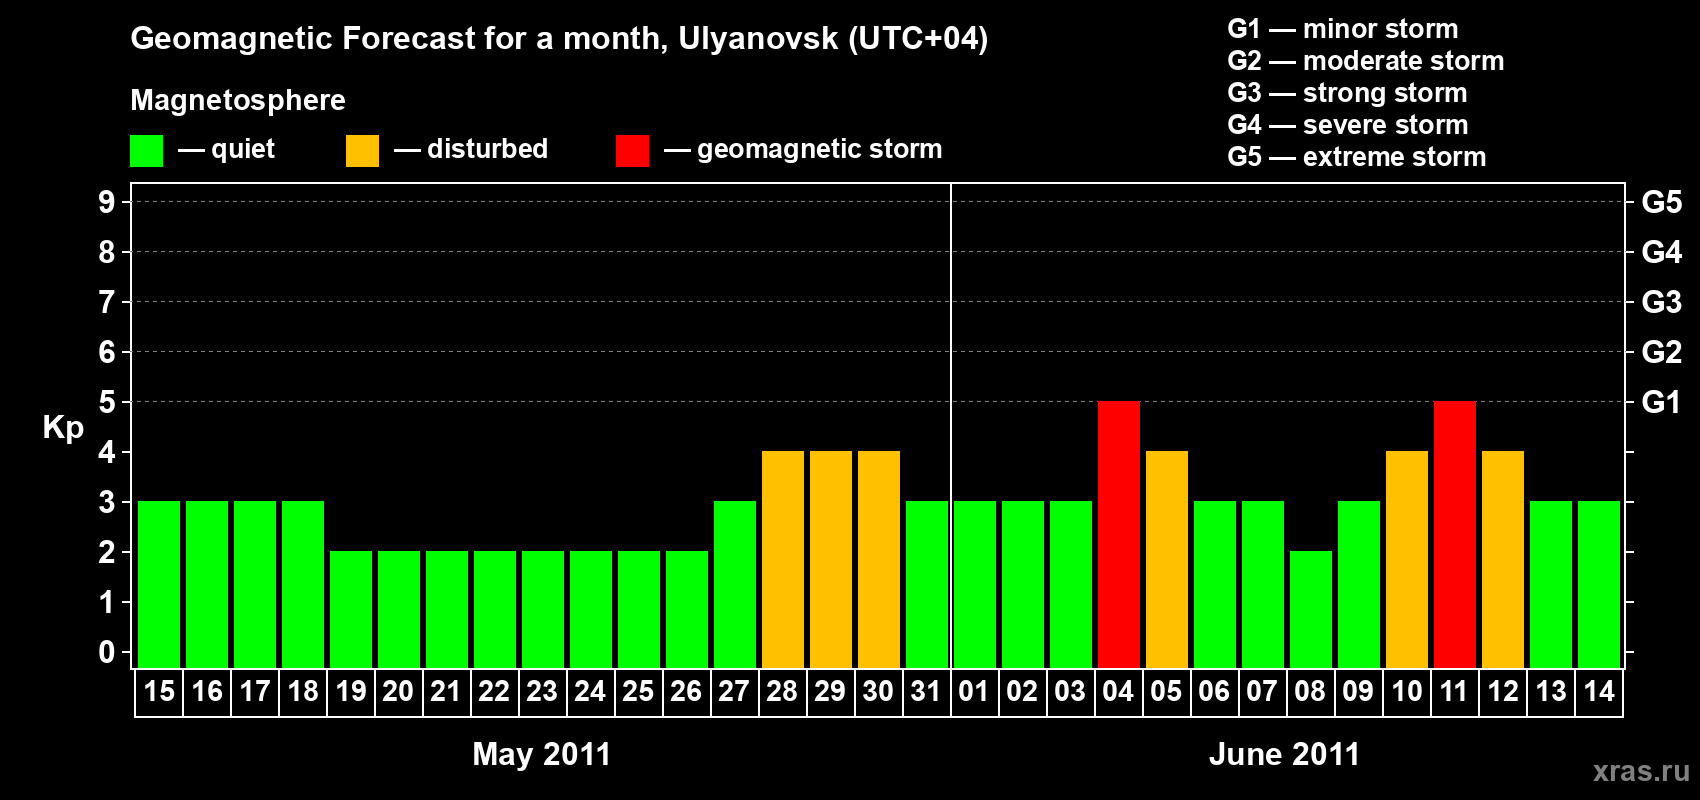Click the green bar for May 15
This screenshot has height=800, width=1700.
click(x=159, y=585)
